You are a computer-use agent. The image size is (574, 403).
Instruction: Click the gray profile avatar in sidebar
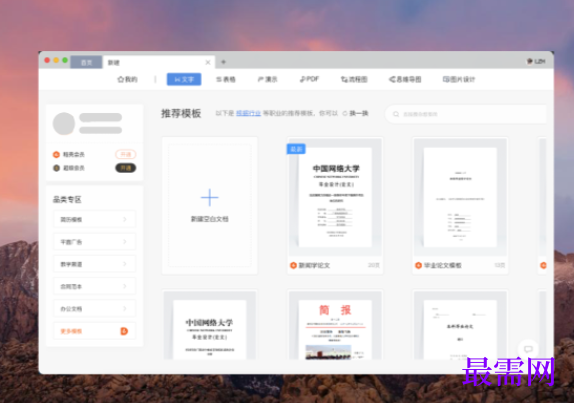[x=64, y=124]
